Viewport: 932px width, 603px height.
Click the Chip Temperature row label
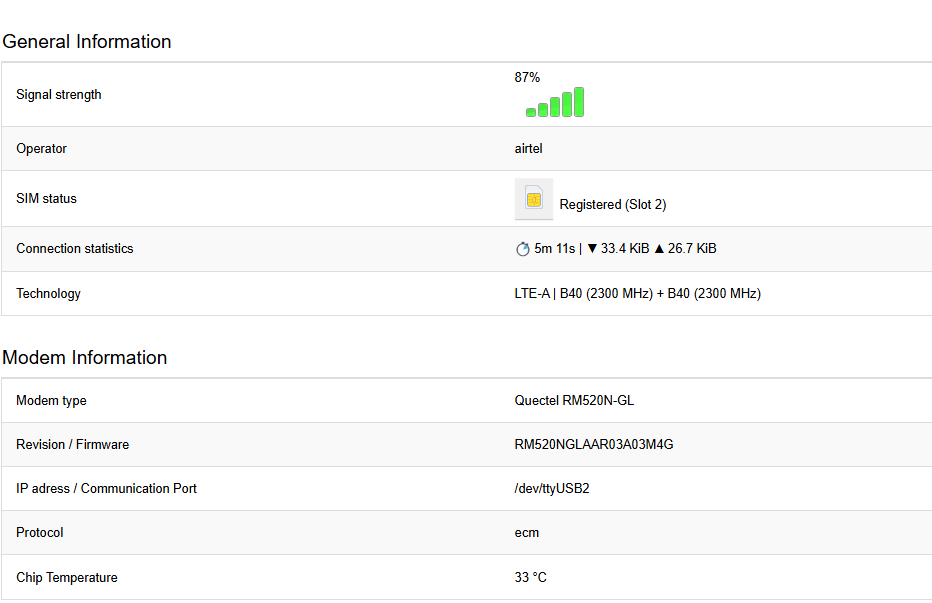[x=67, y=578]
